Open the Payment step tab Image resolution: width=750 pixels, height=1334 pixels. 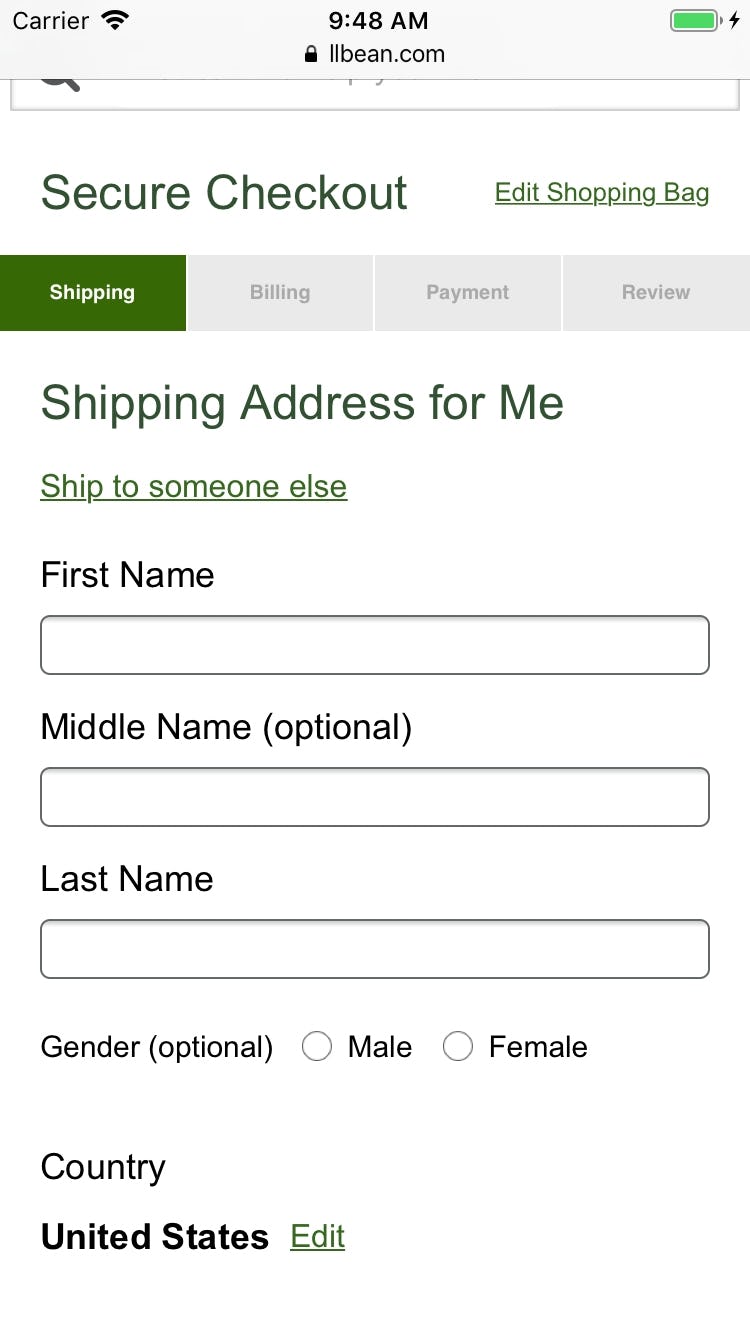(x=467, y=292)
